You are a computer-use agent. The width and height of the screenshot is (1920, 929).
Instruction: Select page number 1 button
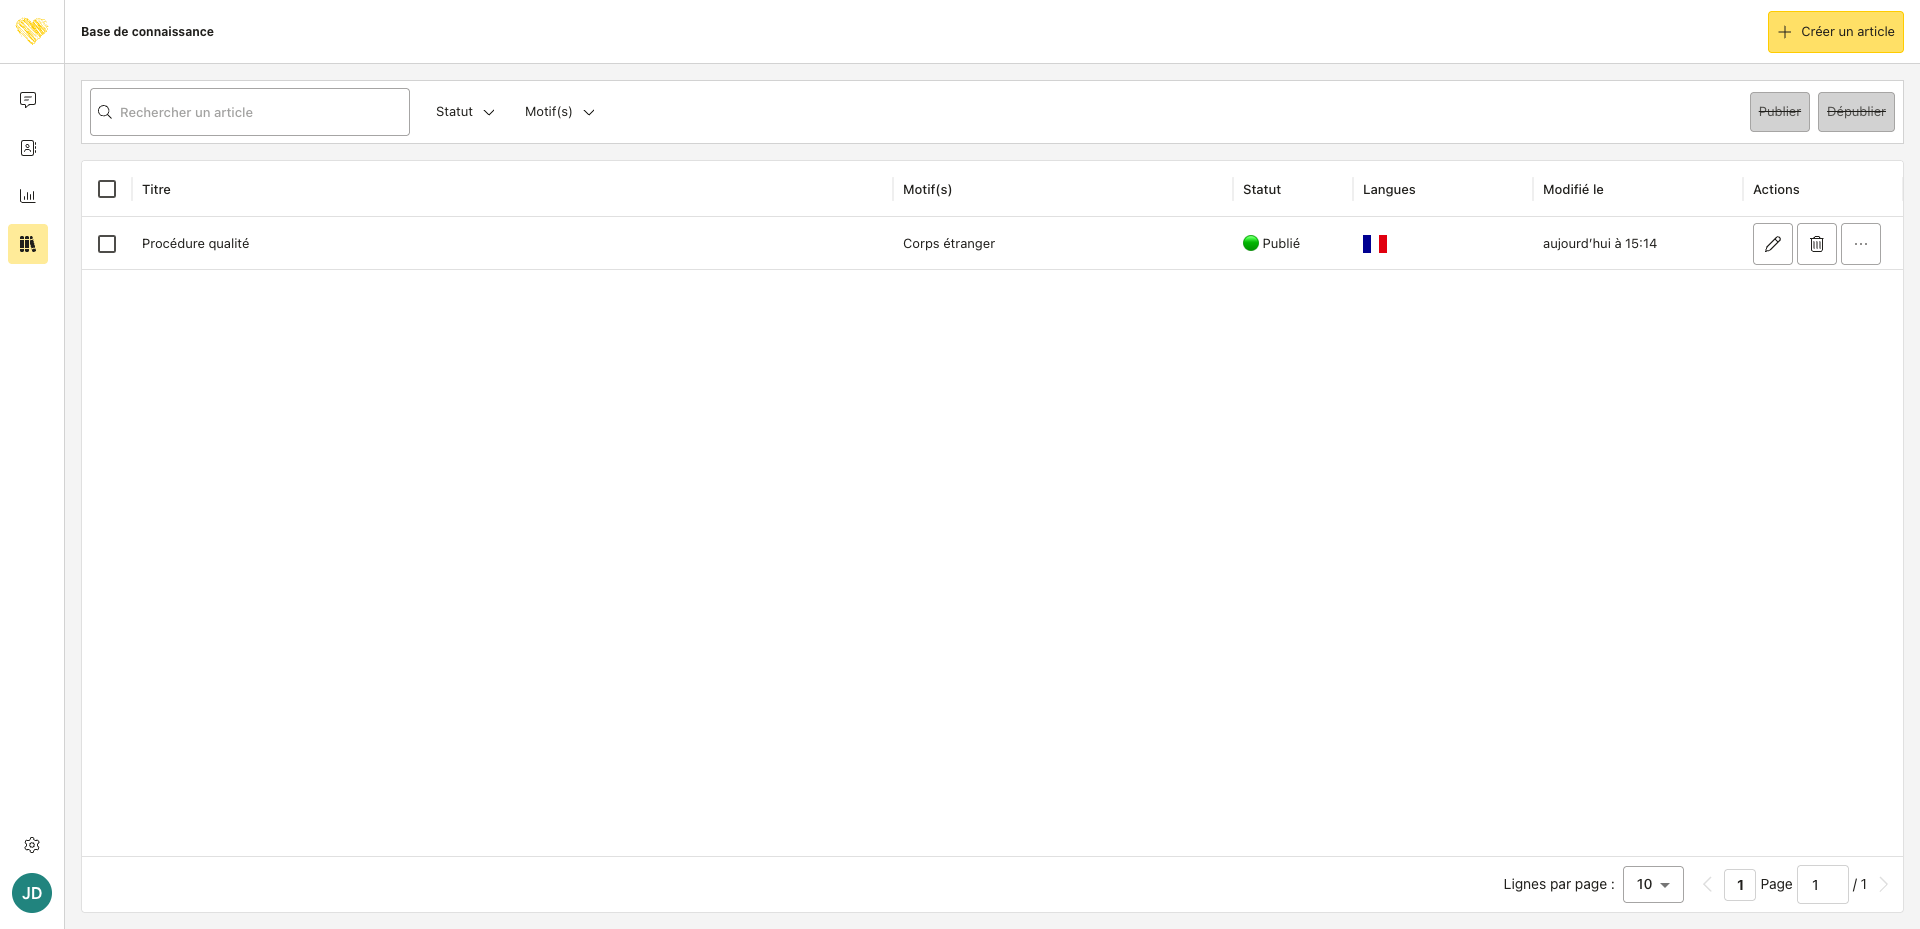(1740, 884)
